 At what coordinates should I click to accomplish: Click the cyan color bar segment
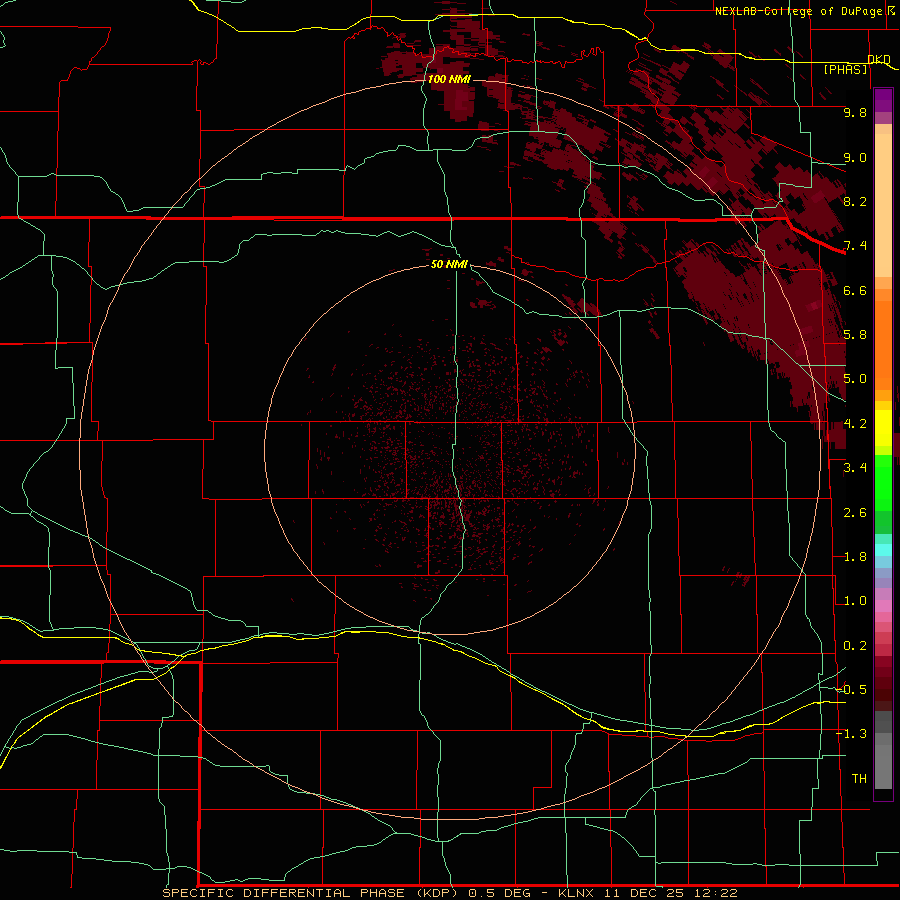pyautogui.click(x=883, y=550)
